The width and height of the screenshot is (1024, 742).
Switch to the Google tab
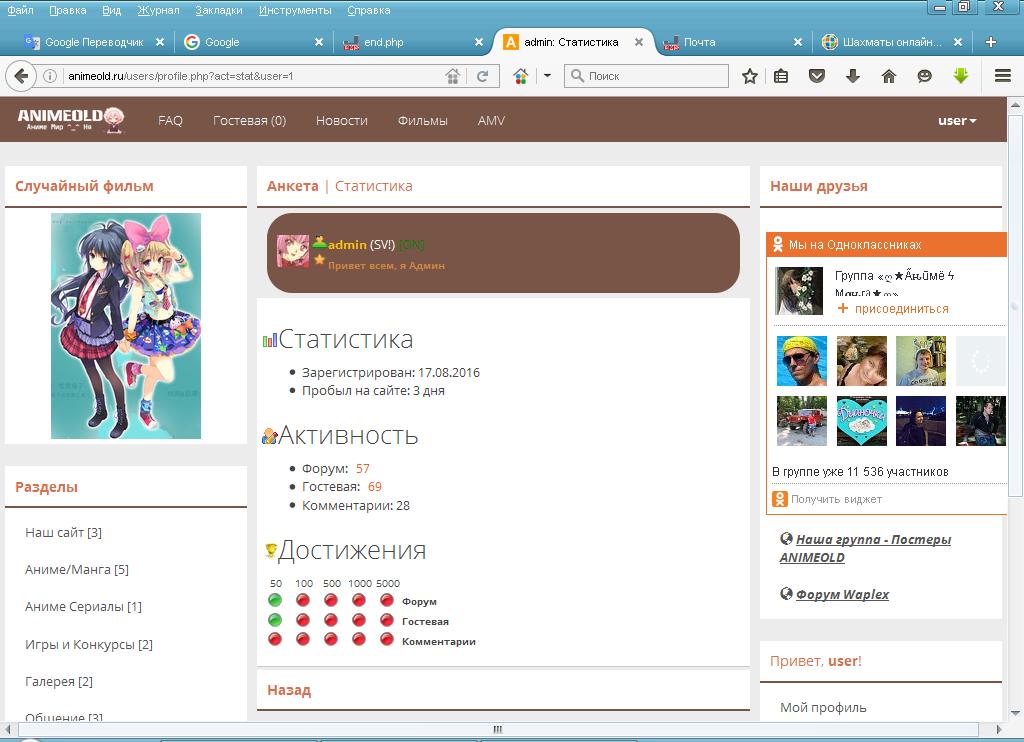pyautogui.click(x=253, y=42)
